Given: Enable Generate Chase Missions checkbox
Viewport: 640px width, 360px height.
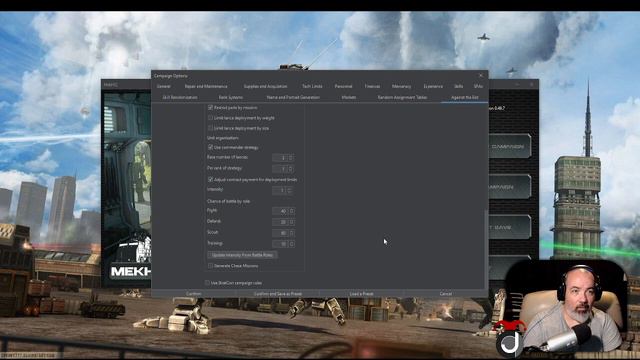Looking at the screenshot, I should 211,266.
